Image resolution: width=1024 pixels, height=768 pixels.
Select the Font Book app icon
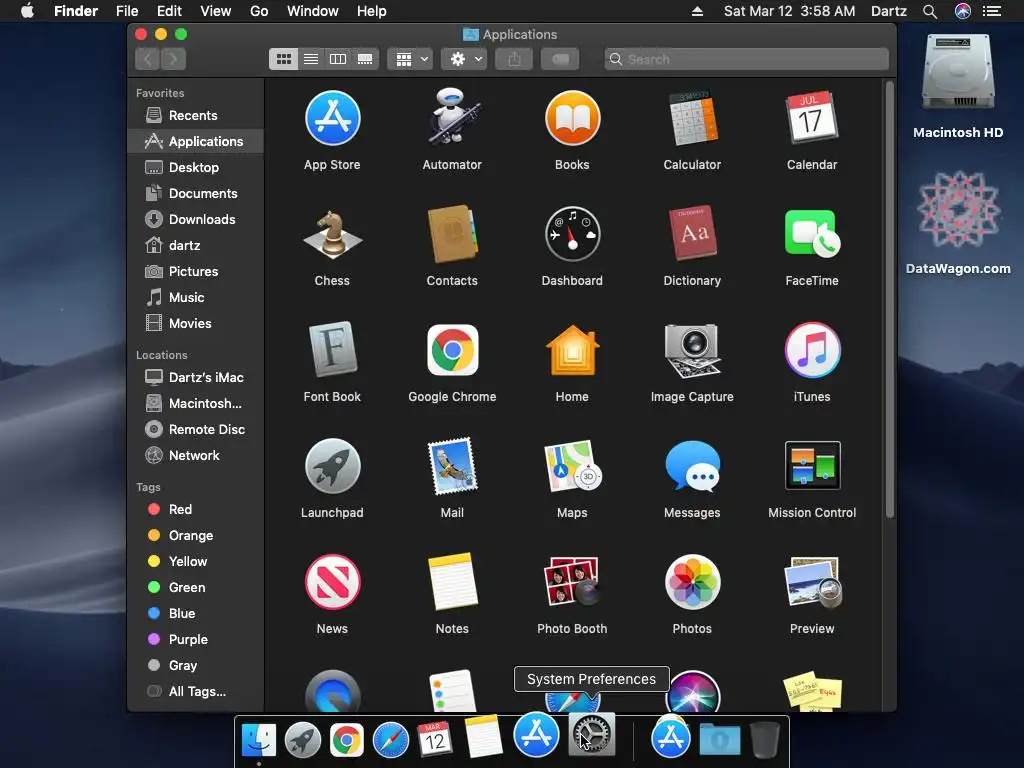tap(332, 349)
